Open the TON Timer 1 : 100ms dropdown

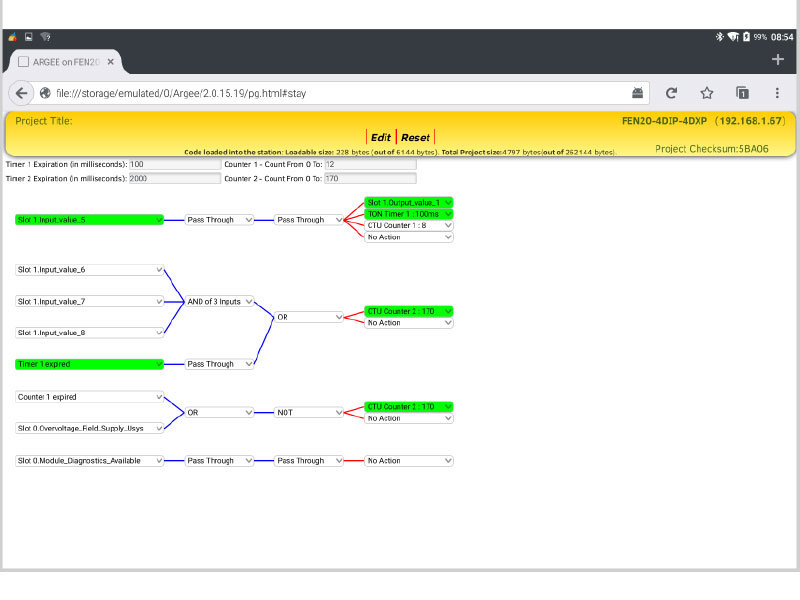[x=409, y=214]
